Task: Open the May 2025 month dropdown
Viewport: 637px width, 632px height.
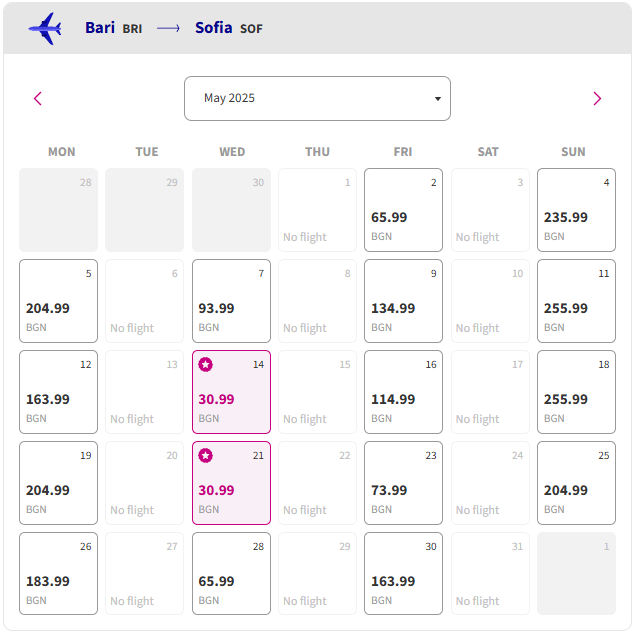Action: 317,98
